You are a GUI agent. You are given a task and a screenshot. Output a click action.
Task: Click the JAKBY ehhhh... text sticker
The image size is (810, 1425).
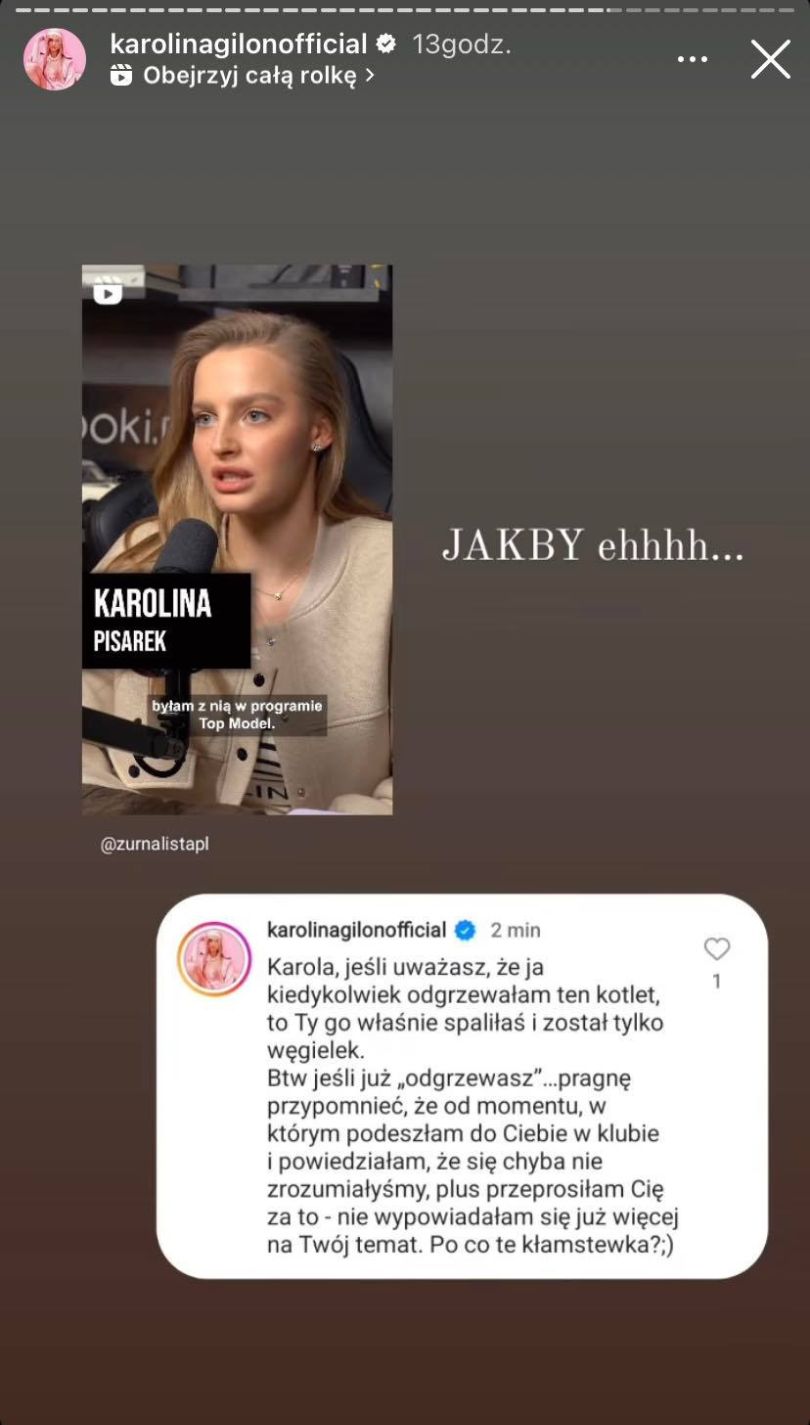[x=593, y=546]
